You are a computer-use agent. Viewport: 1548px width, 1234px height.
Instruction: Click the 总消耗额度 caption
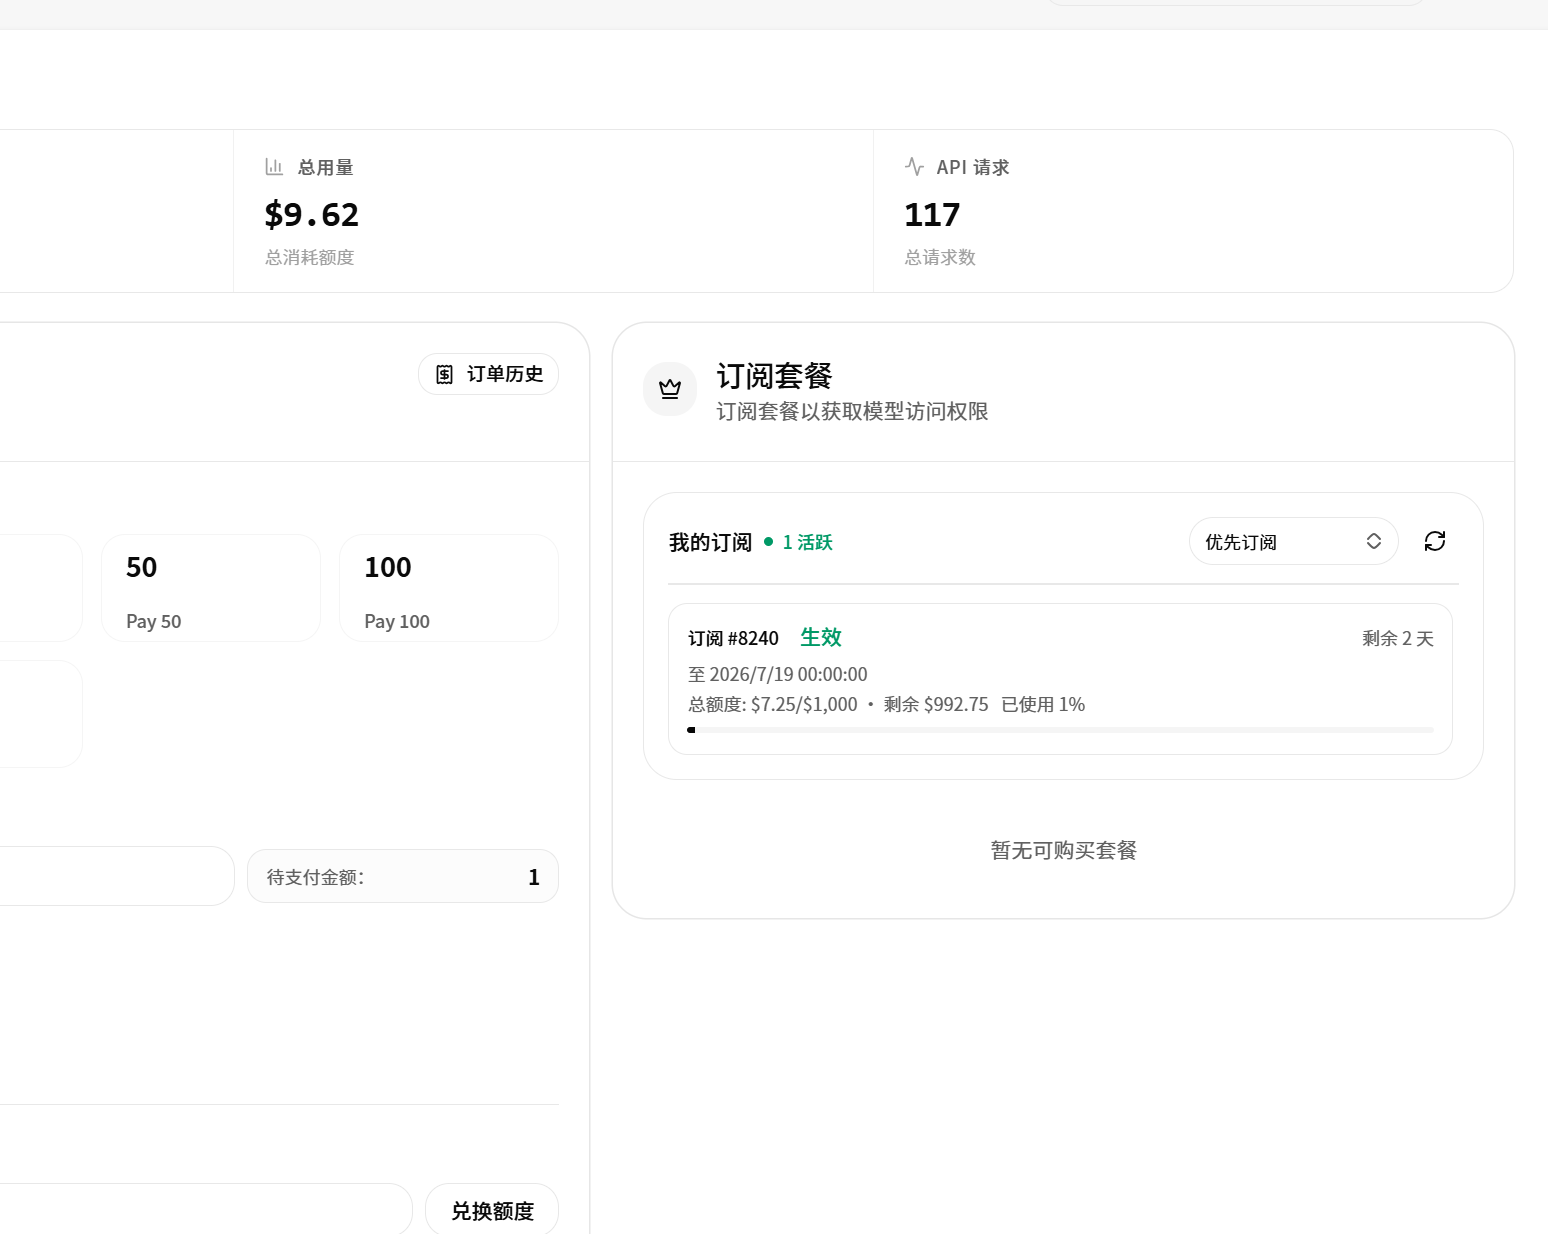(310, 257)
